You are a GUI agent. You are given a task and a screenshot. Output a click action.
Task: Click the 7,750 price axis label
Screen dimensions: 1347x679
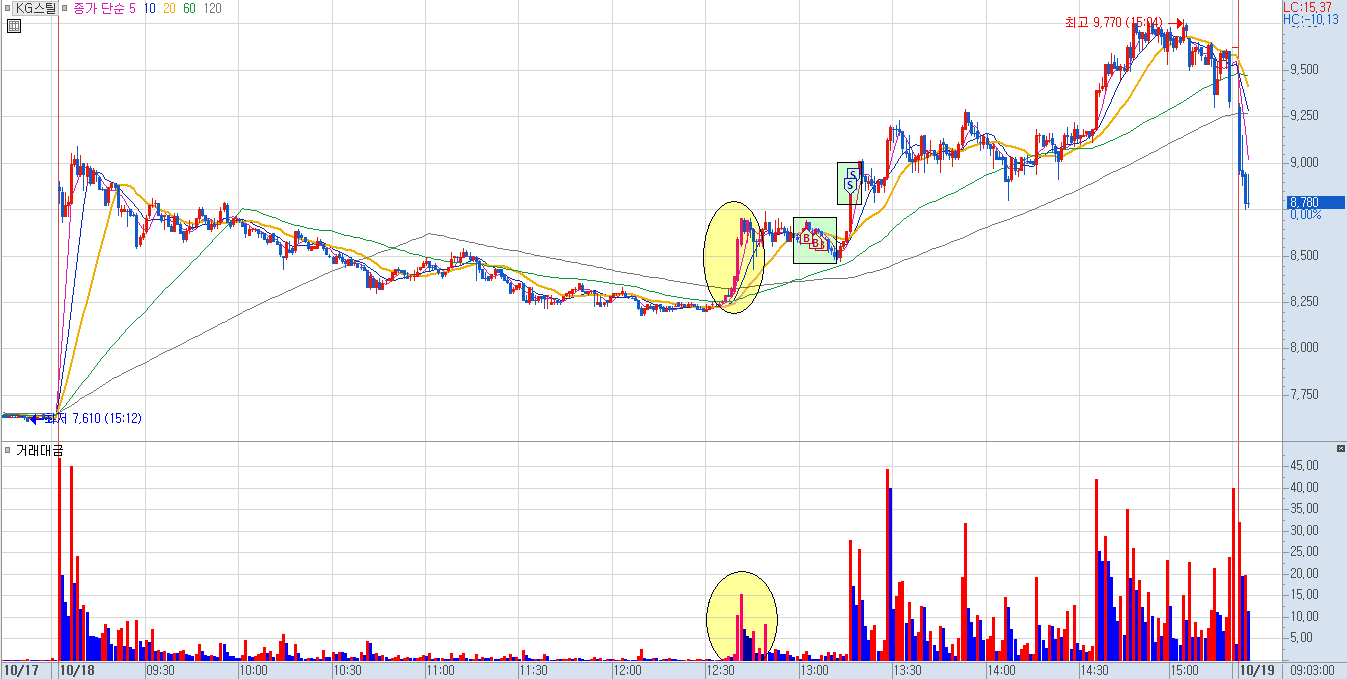(x=1303, y=394)
